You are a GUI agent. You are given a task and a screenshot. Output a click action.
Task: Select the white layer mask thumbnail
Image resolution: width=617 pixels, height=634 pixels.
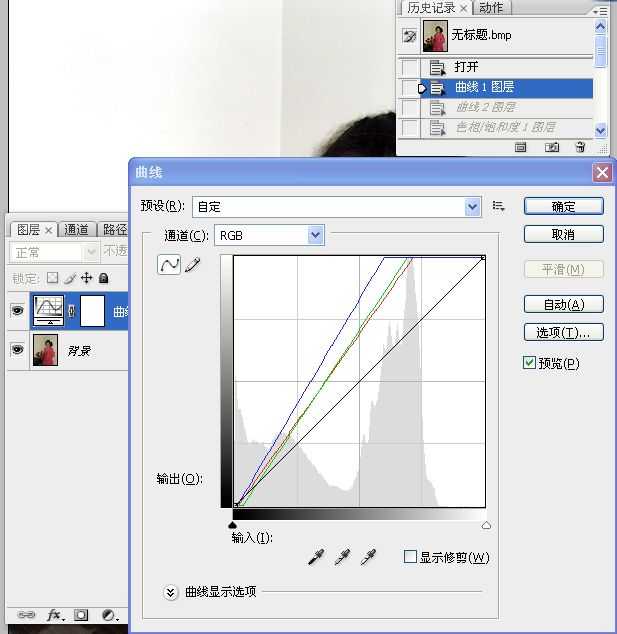coord(92,311)
